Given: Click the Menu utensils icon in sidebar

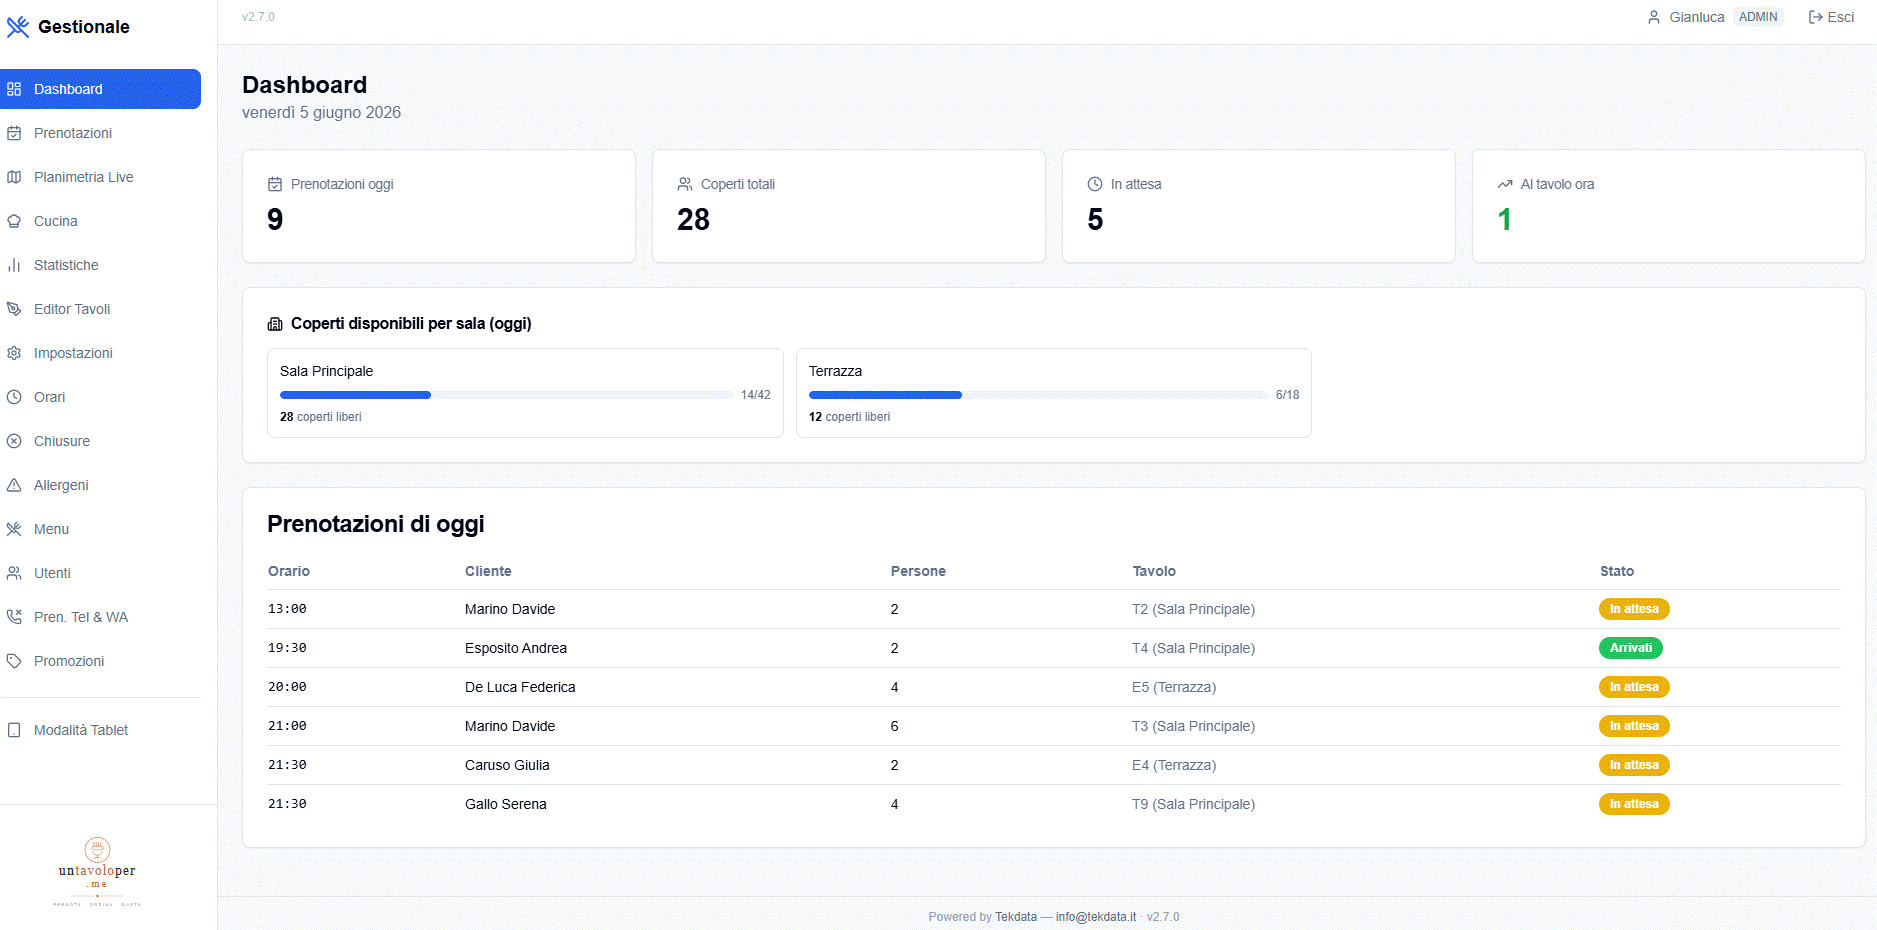Looking at the screenshot, I should 14,529.
